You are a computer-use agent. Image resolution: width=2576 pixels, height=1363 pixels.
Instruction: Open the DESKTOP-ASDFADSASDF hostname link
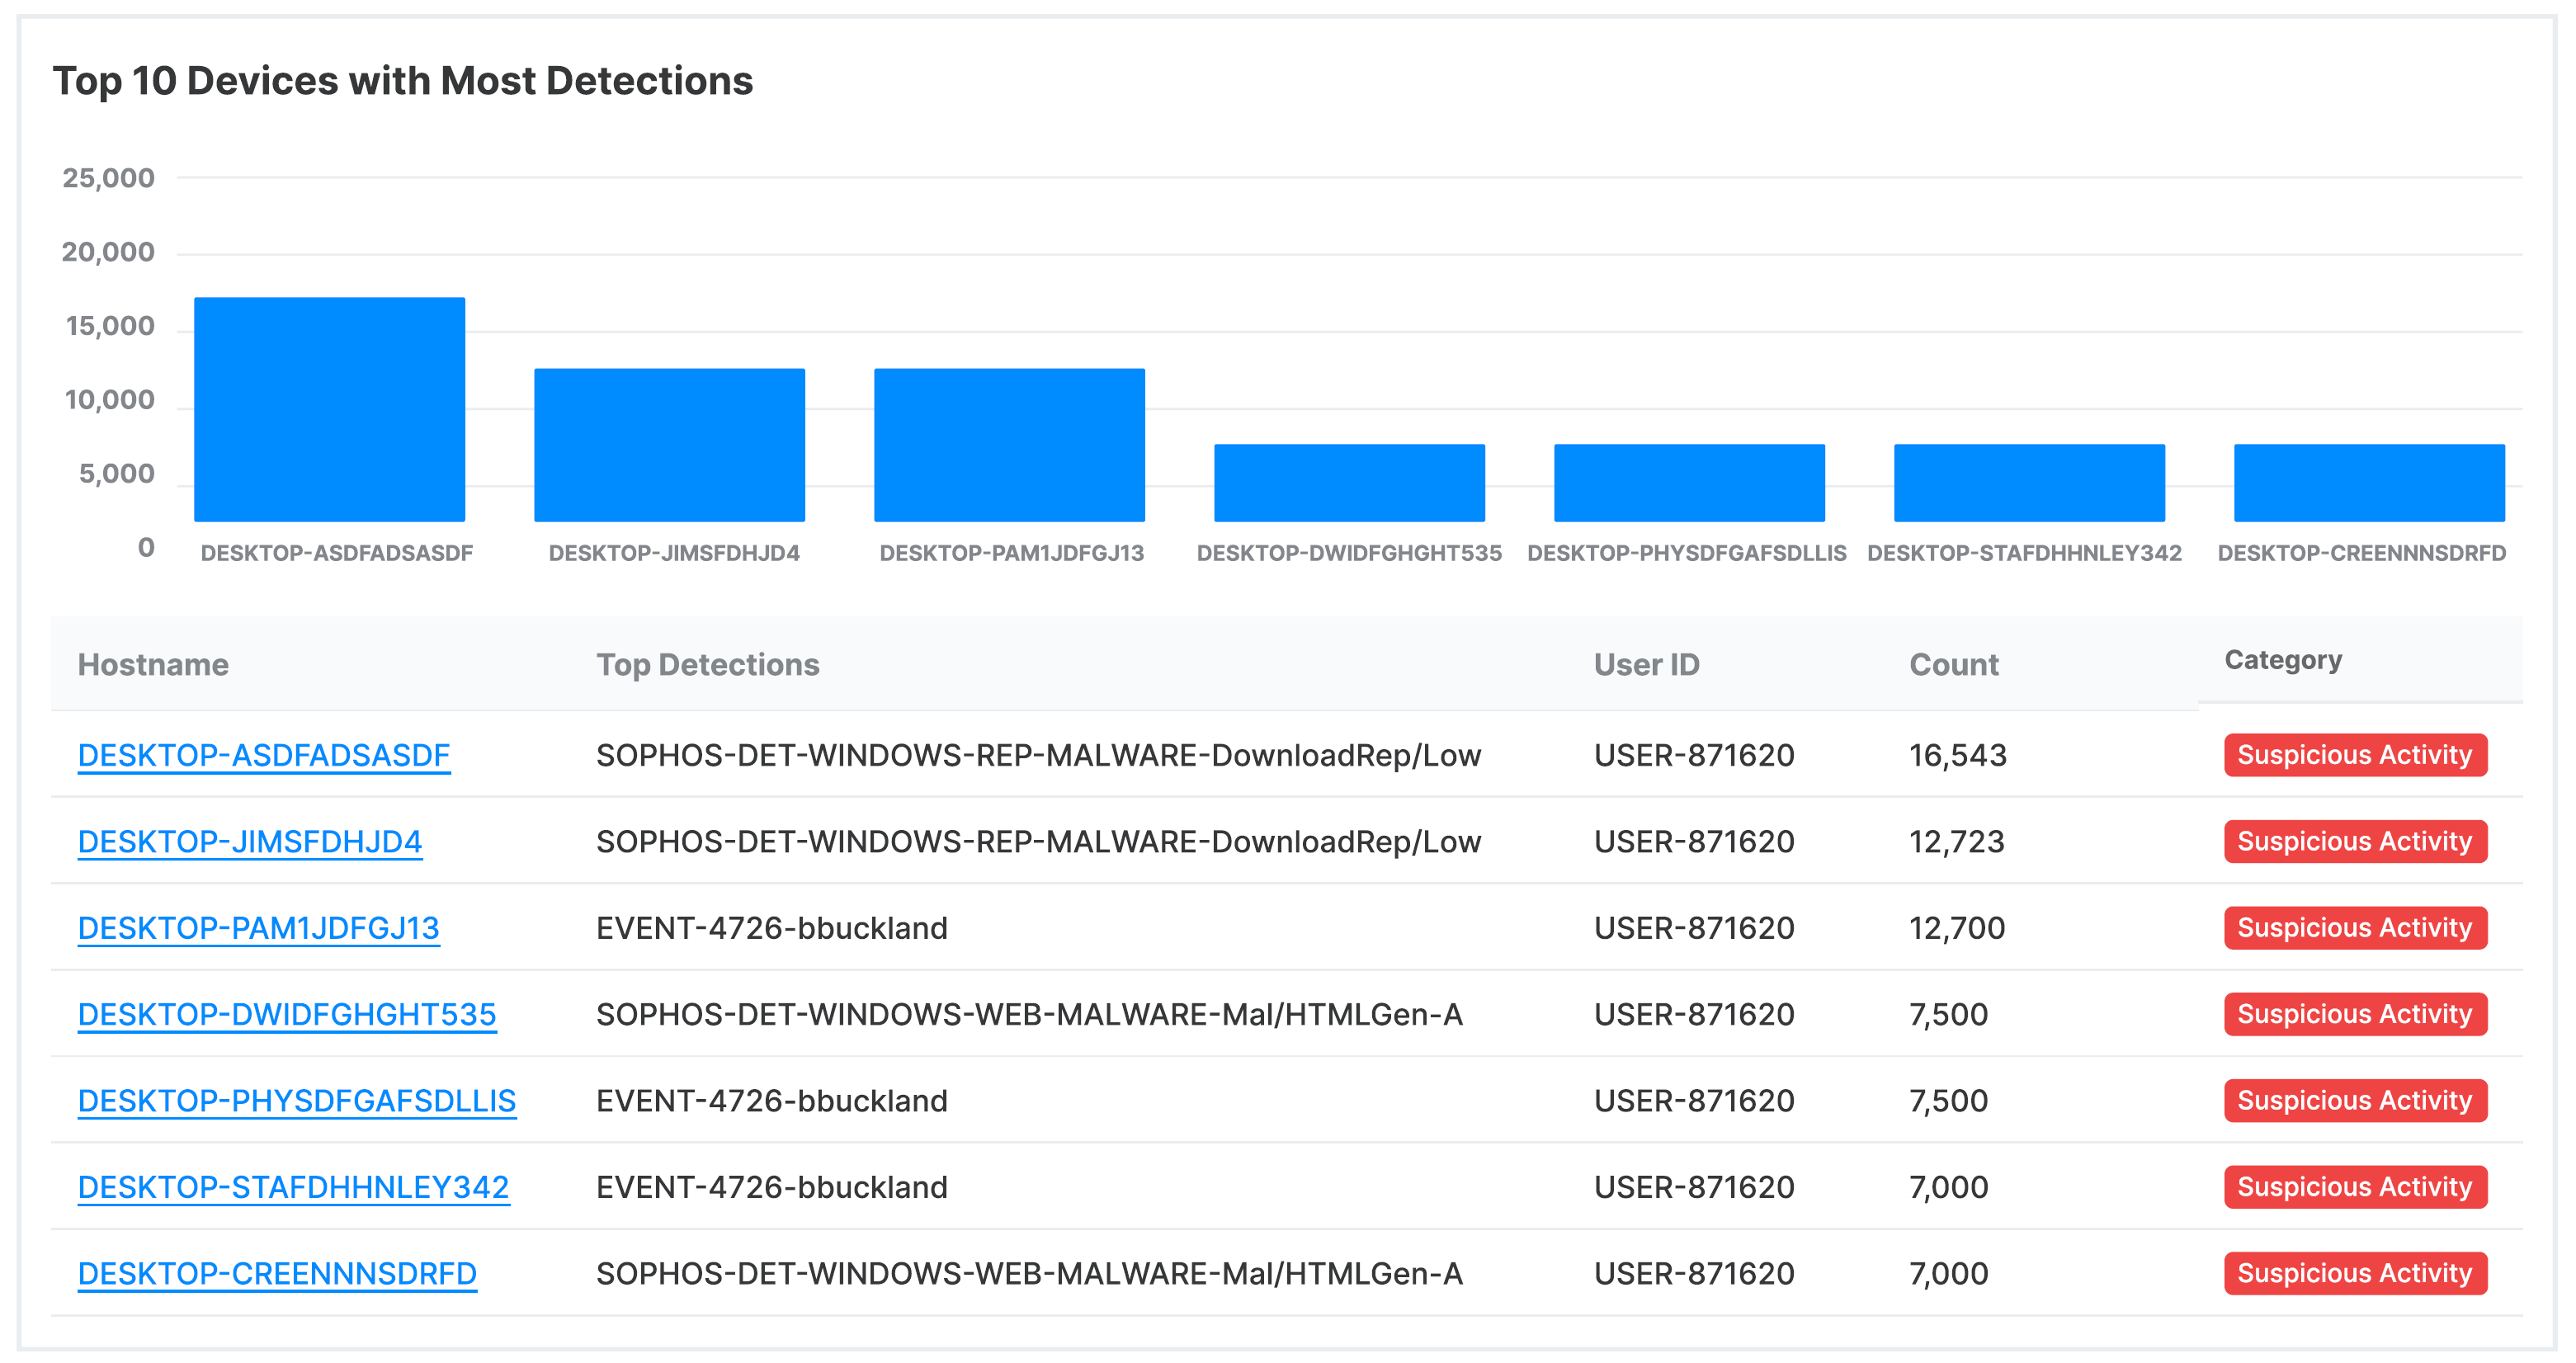[263, 755]
